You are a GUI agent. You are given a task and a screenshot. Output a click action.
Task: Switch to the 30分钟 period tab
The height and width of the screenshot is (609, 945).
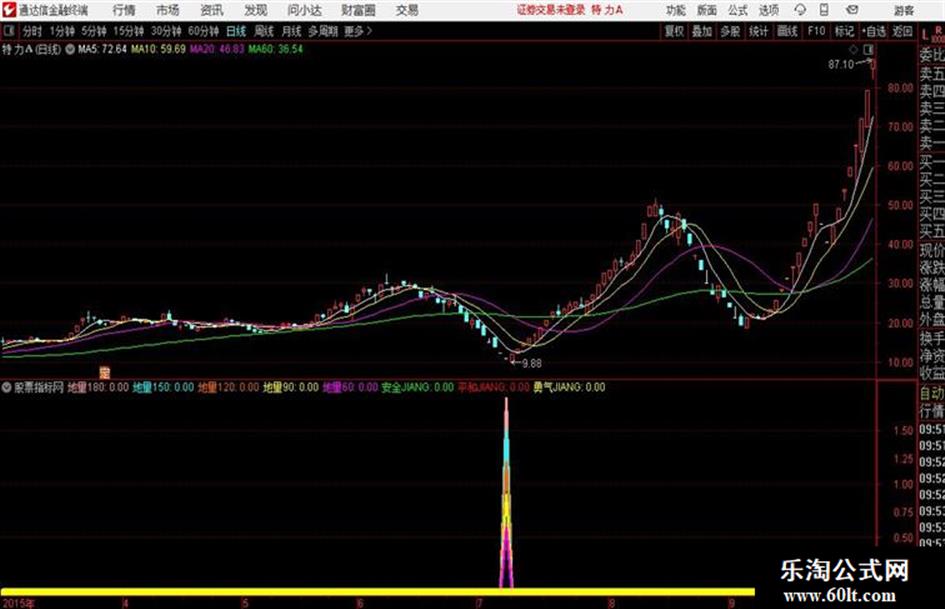point(166,31)
